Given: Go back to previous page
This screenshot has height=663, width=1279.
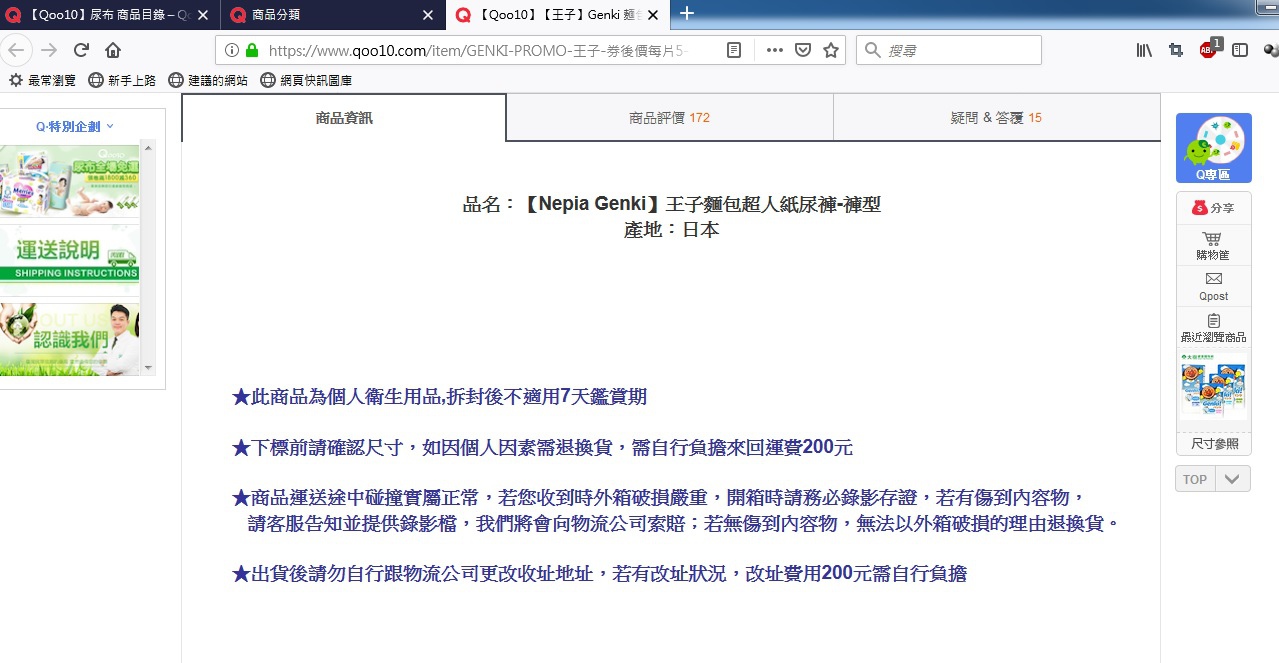Looking at the screenshot, I should point(17,50).
